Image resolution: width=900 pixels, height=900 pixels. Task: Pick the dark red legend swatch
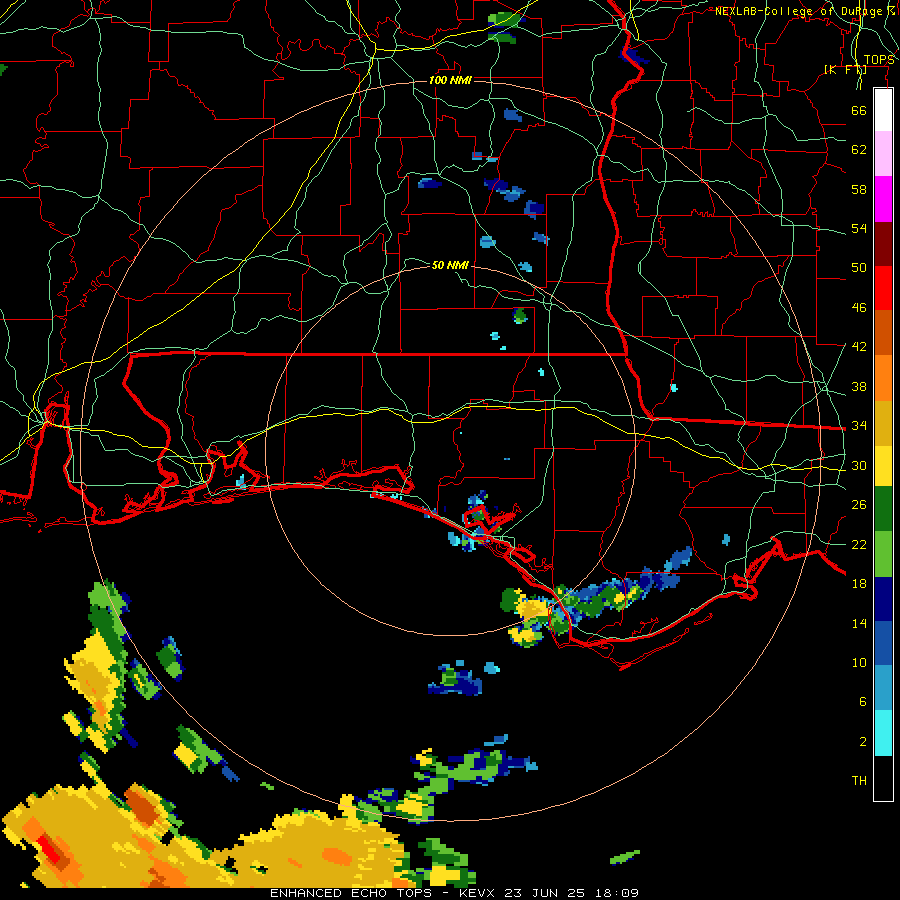tap(883, 243)
